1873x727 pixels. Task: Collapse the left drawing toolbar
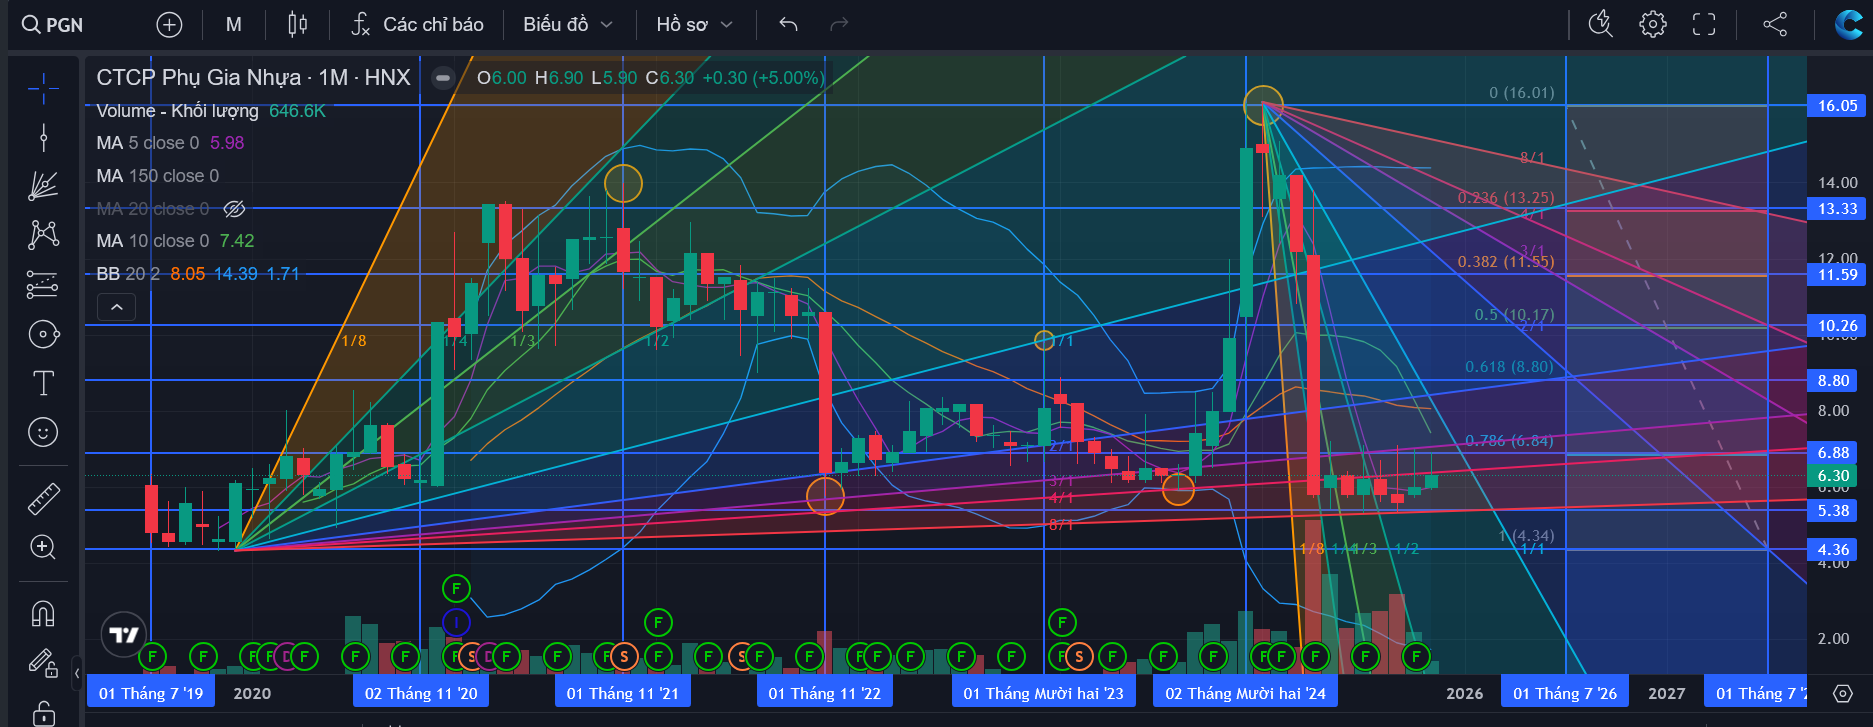point(77,673)
